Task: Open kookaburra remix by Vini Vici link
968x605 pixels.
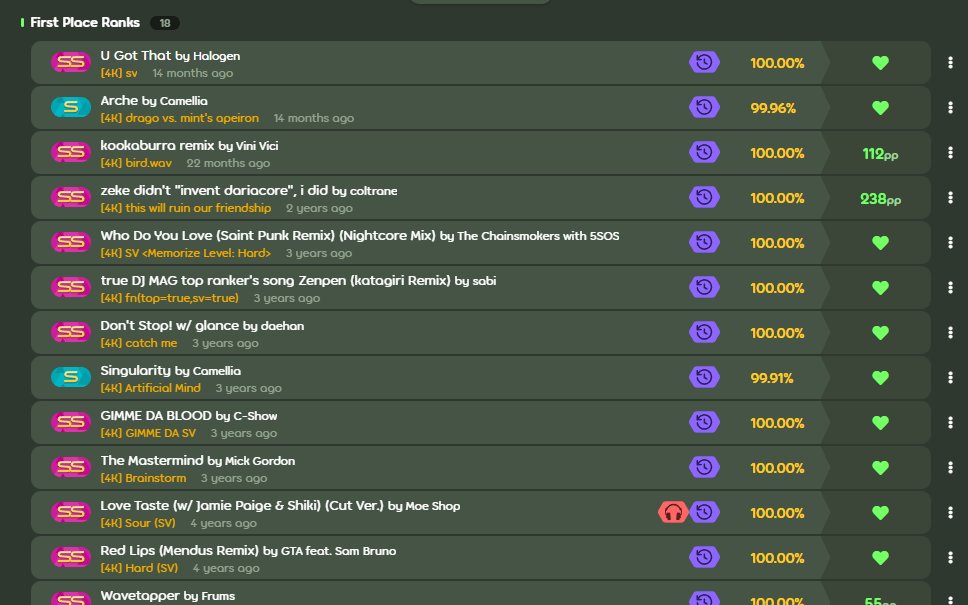Action: [190, 146]
